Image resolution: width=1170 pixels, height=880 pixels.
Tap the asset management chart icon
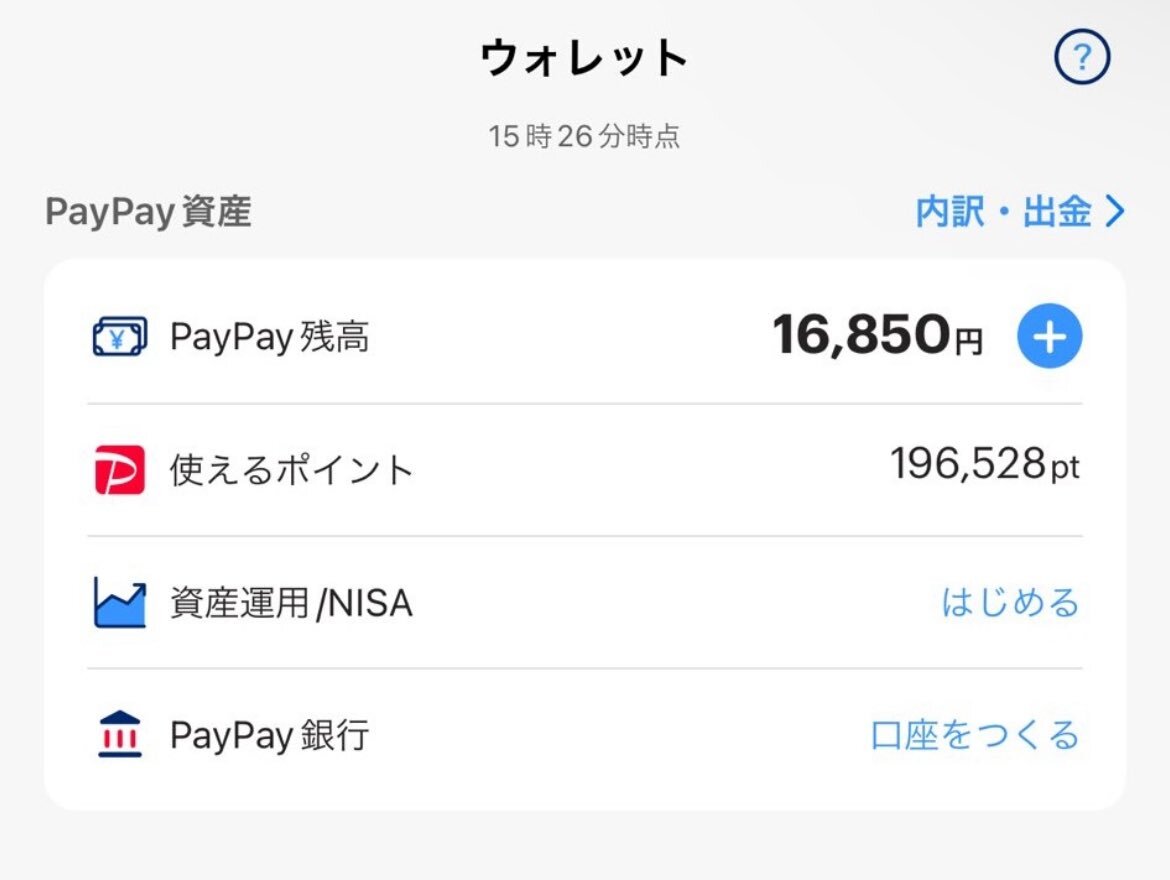click(x=119, y=602)
